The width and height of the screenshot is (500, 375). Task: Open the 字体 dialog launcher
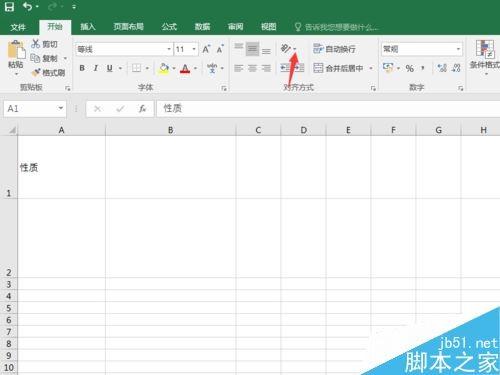(x=224, y=88)
